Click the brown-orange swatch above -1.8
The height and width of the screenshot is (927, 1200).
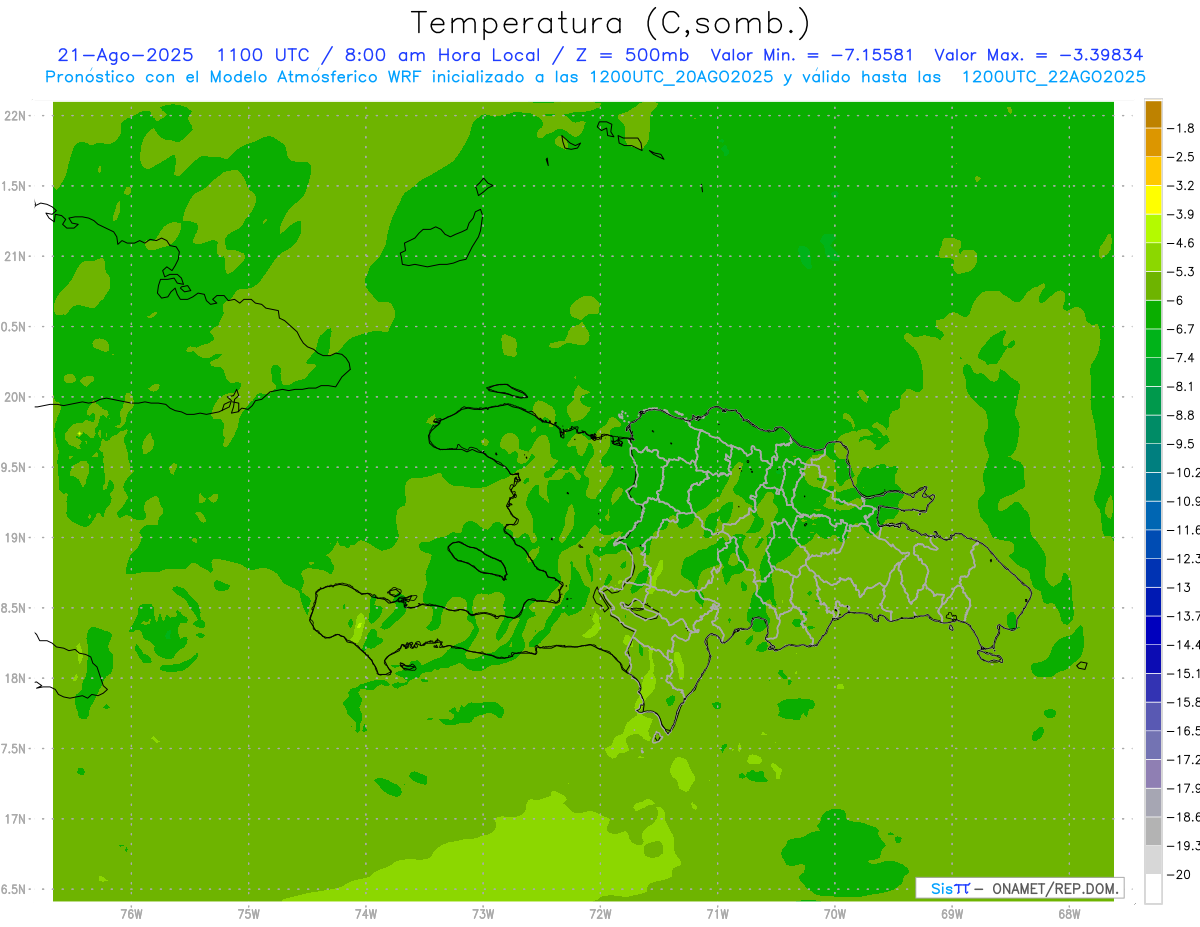click(x=1153, y=114)
